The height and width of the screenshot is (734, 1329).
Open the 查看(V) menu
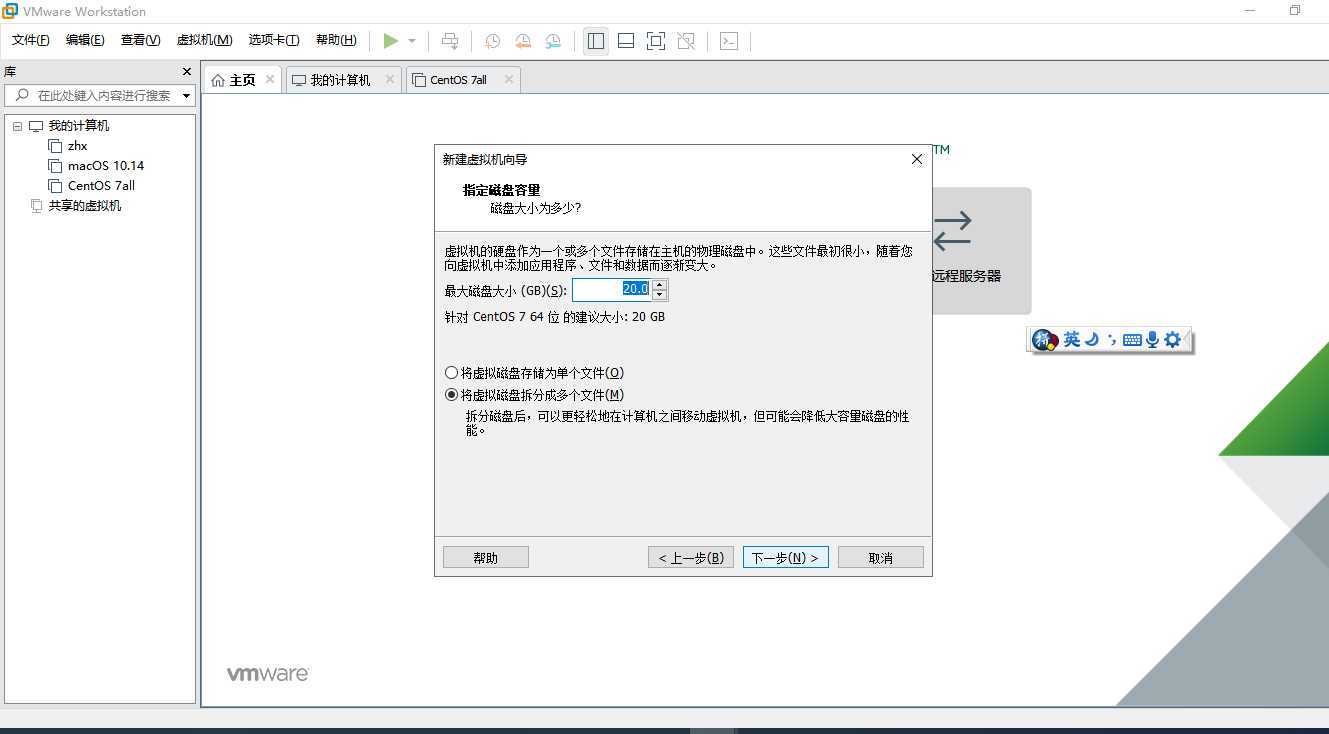(140, 40)
